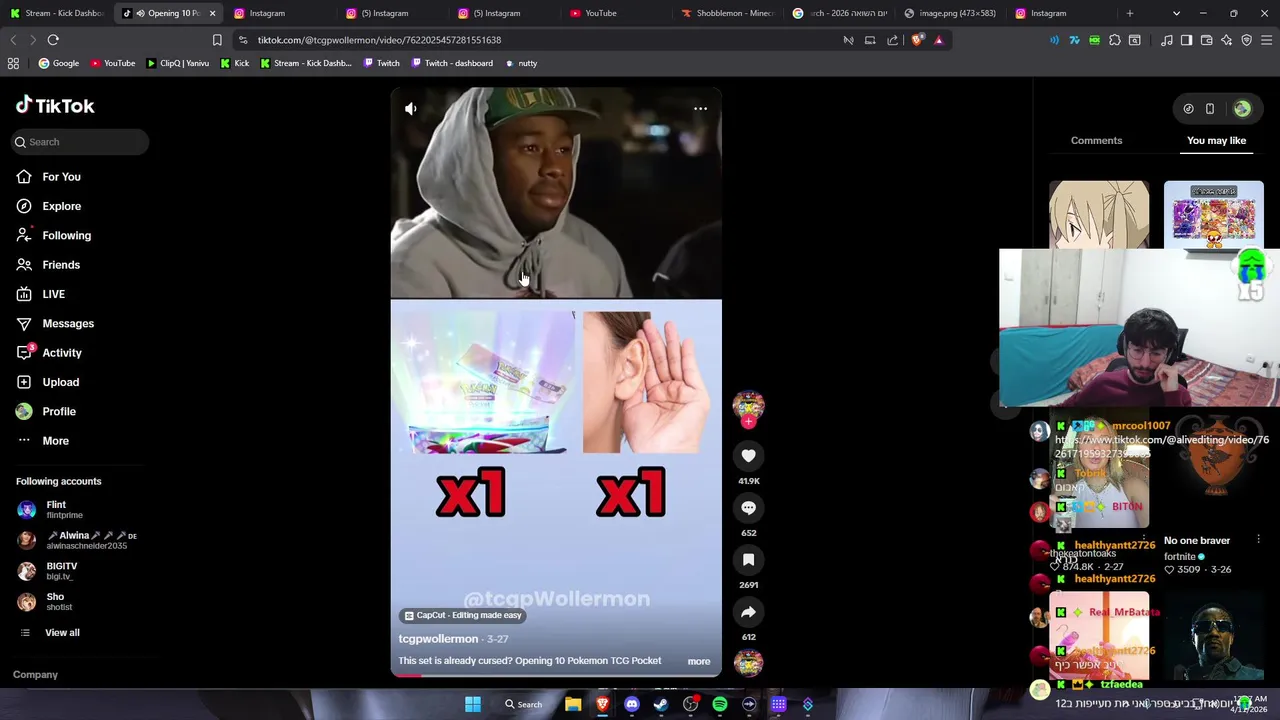Like the video with heart button
Viewport: 1280px width, 720px height.
(748, 456)
